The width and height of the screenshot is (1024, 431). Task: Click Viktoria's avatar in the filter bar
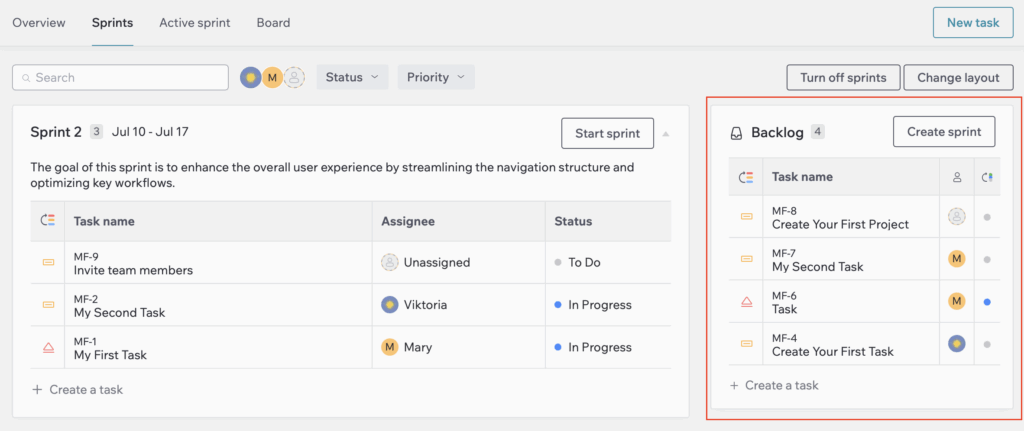pyautogui.click(x=251, y=77)
